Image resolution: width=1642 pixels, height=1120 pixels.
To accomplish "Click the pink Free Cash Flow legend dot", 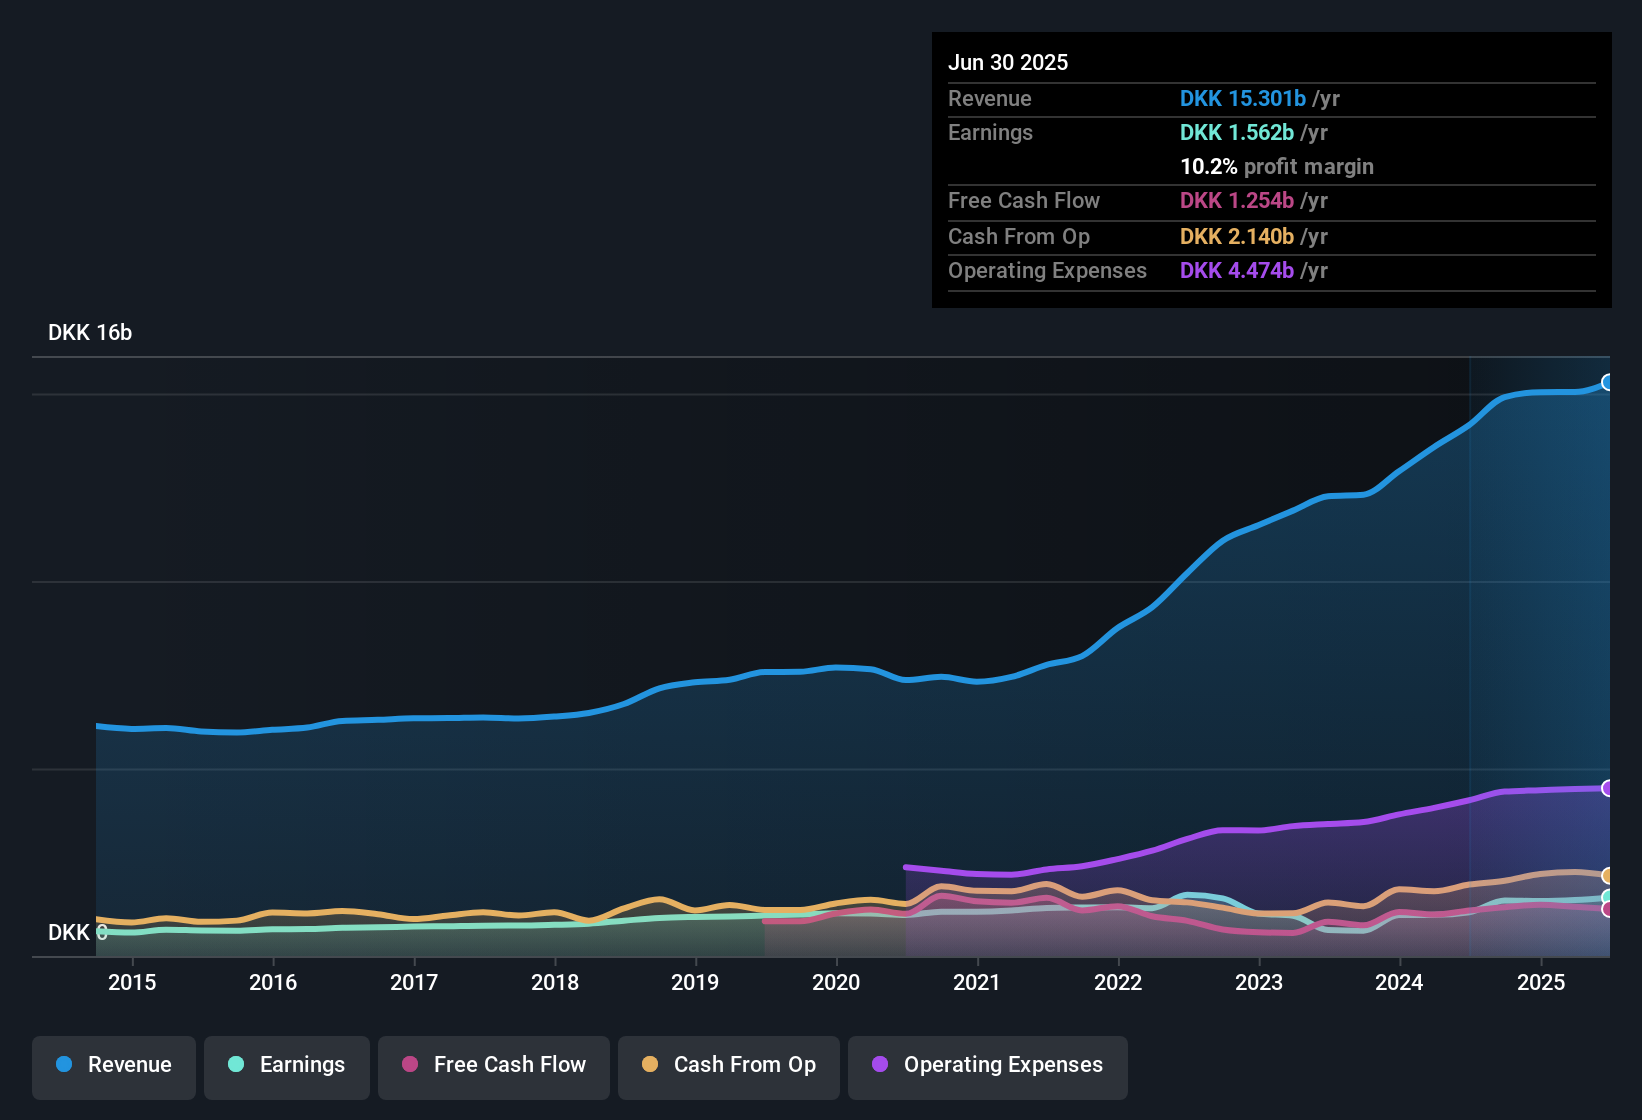I will pyautogui.click(x=408, y=1065).
